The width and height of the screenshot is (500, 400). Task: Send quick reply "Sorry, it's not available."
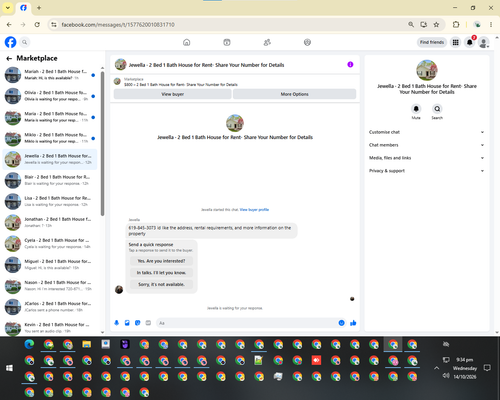click(161, 284)
